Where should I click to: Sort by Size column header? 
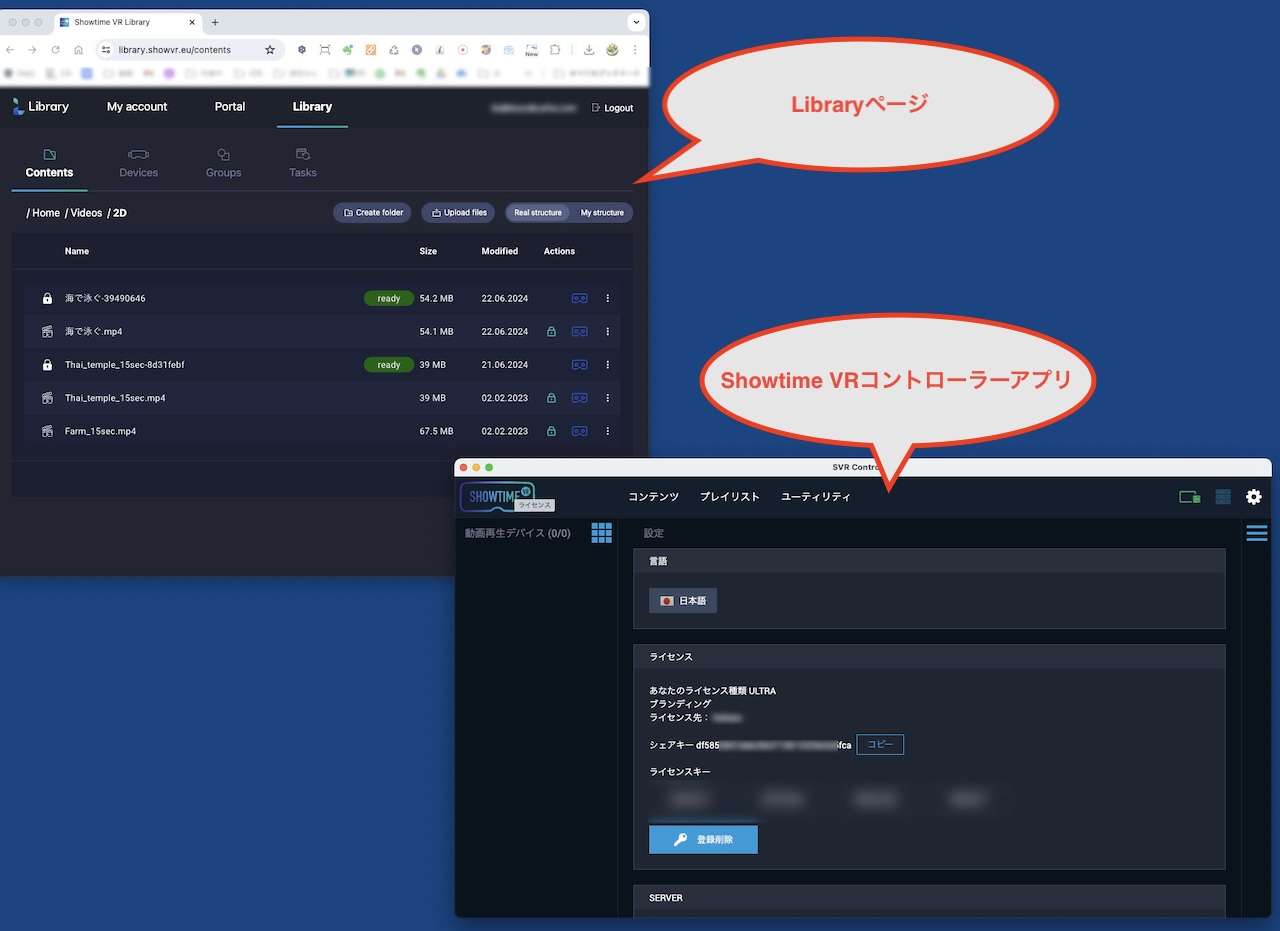428,251
